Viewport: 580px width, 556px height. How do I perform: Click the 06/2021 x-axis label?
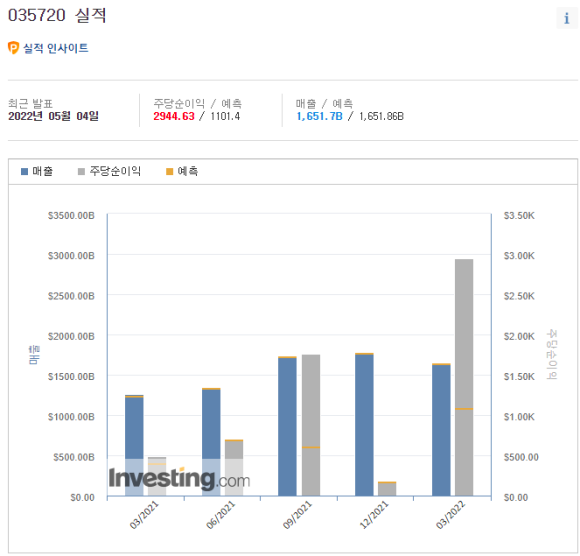pos(220,515)
